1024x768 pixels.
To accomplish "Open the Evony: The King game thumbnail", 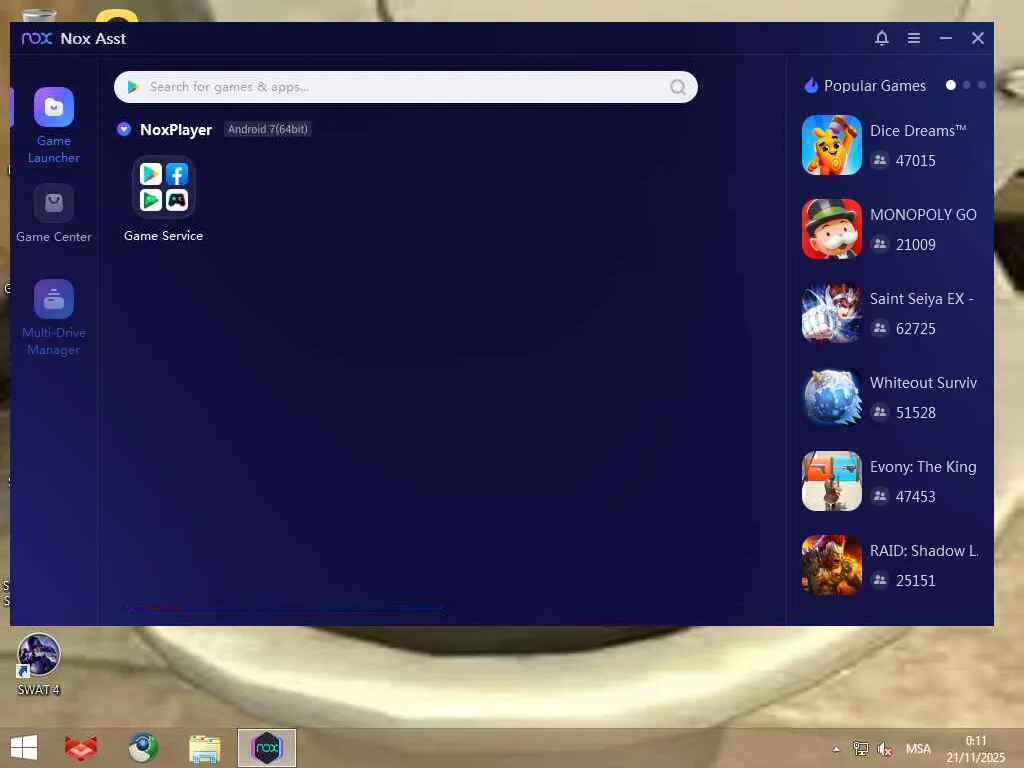I will [x=831, y=481].
